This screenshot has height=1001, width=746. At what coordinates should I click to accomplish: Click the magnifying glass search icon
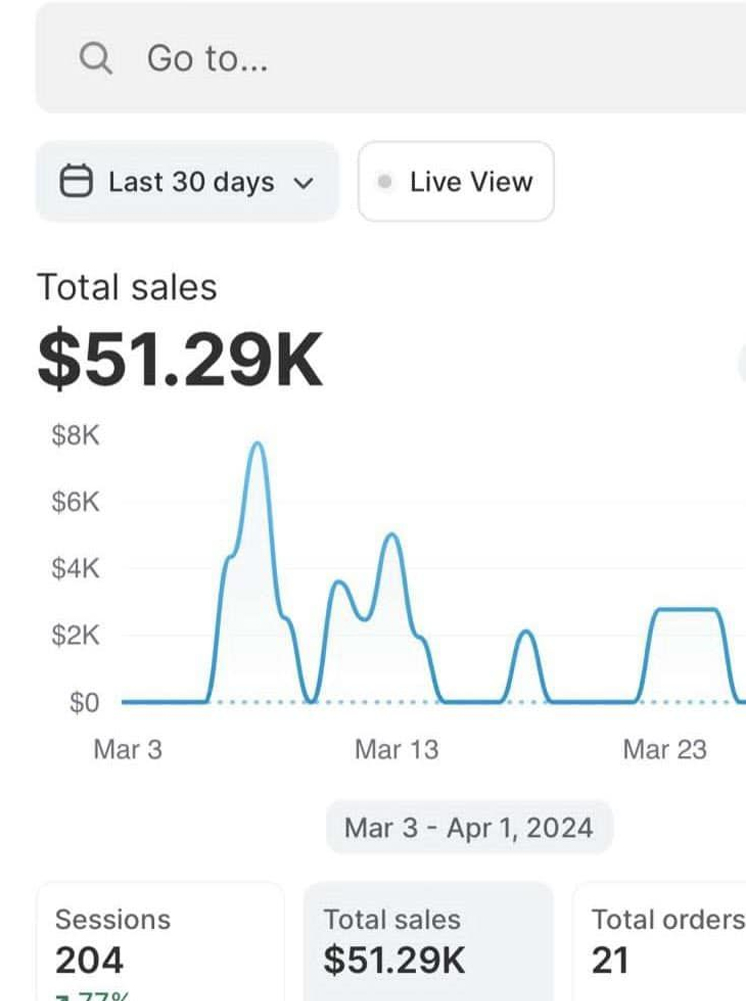point(95,59)
